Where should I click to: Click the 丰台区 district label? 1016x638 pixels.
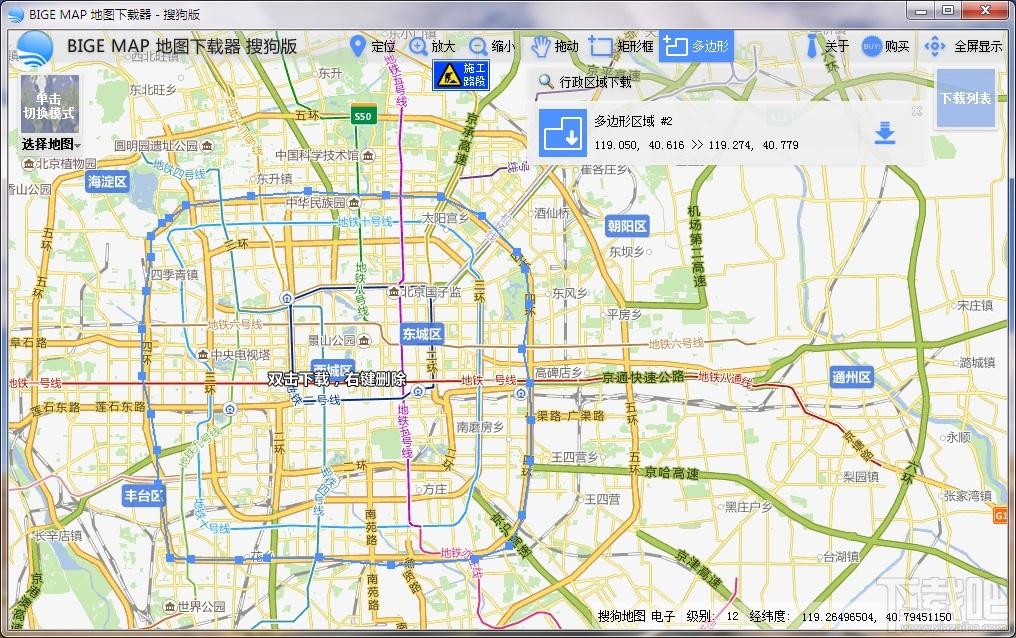[144, 496]
